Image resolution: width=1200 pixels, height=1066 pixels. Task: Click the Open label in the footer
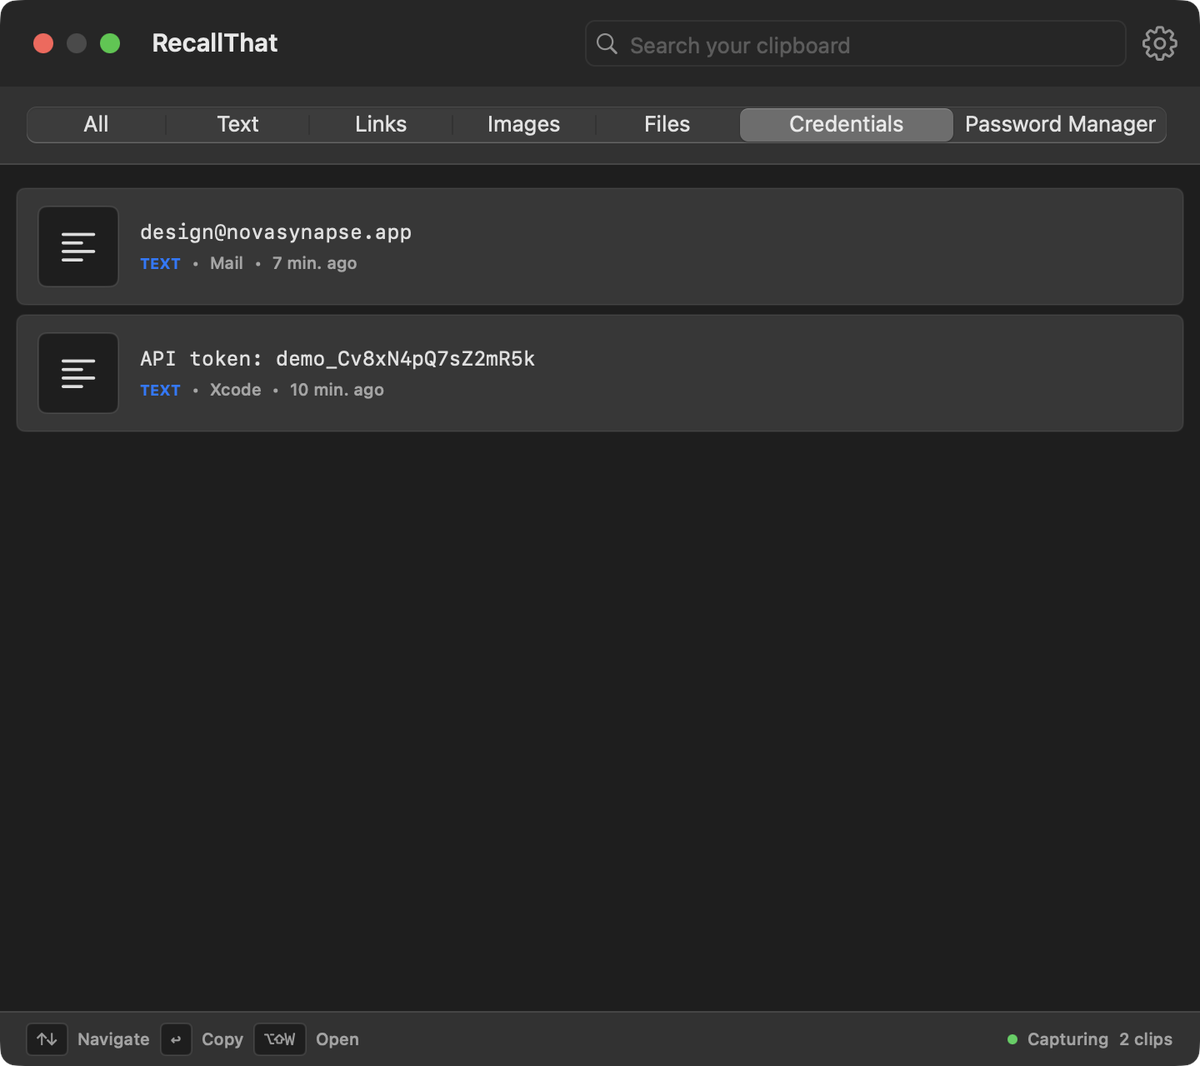point(337,1039)
